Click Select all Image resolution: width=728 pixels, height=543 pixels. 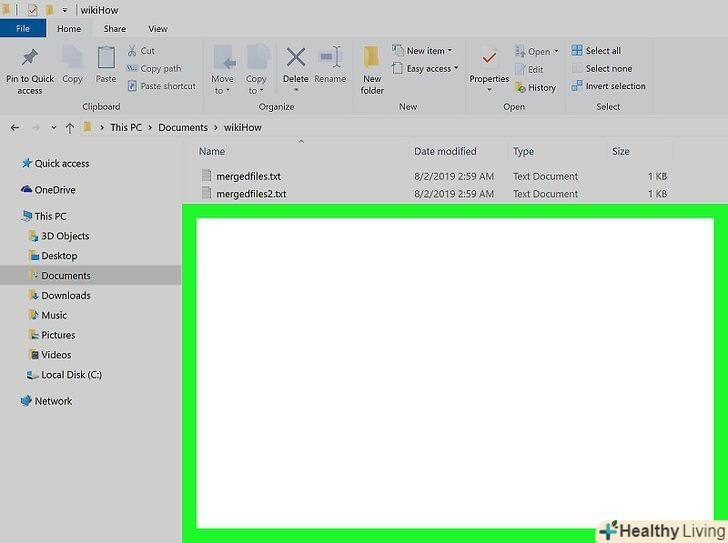click(x=596, y=51)
